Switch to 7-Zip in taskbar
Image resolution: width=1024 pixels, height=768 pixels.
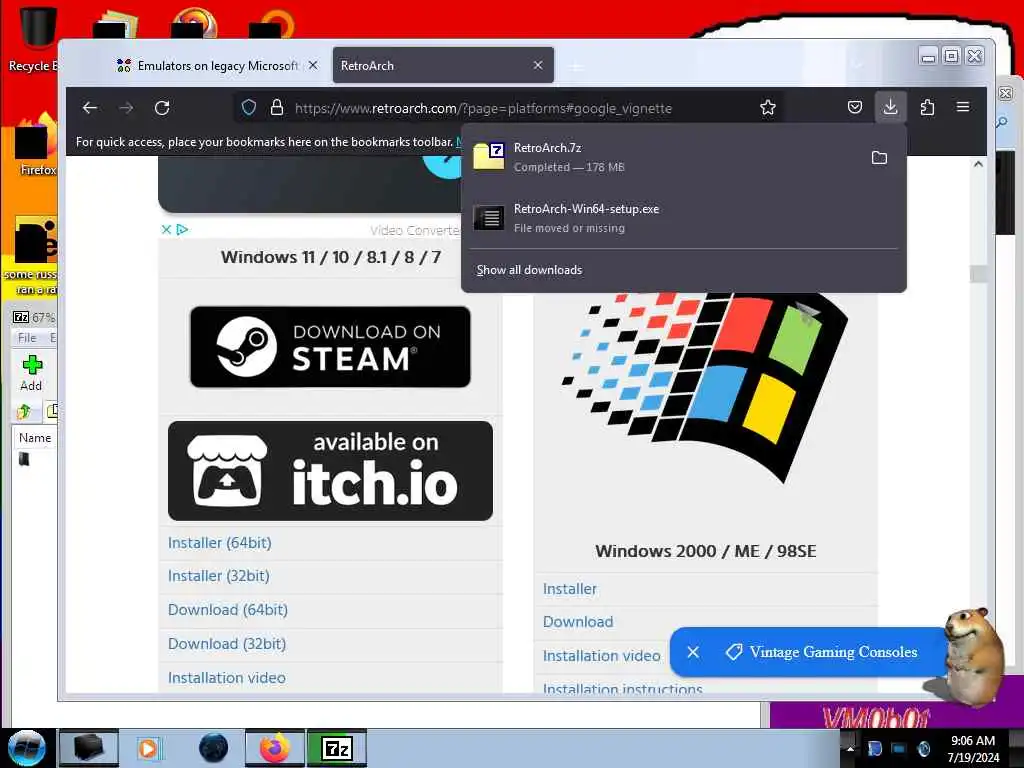click(x=337, y=748)
